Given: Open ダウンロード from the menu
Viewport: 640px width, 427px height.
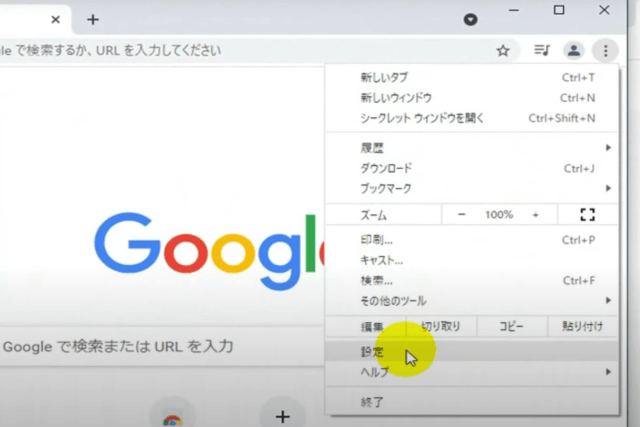Looking at the screenshot, I should [472, 168].
